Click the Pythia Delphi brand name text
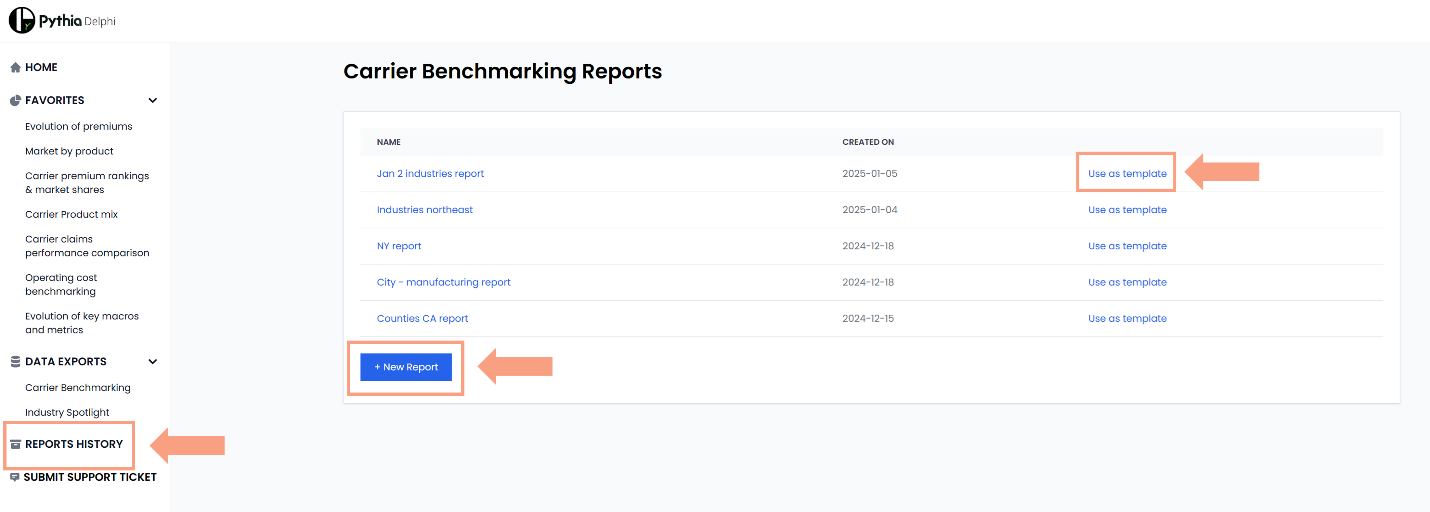Image resolution: width=1430 pixels, height=512 pixels. (x=78, y=21)
